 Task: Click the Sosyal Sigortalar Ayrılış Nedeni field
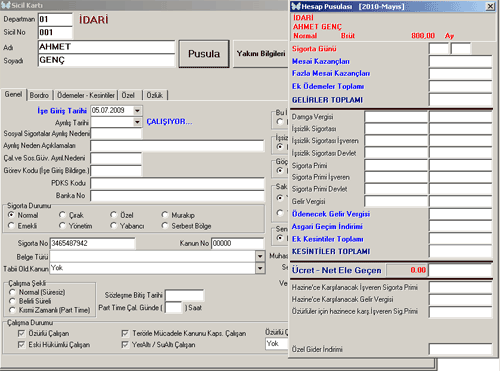[116, 134]
